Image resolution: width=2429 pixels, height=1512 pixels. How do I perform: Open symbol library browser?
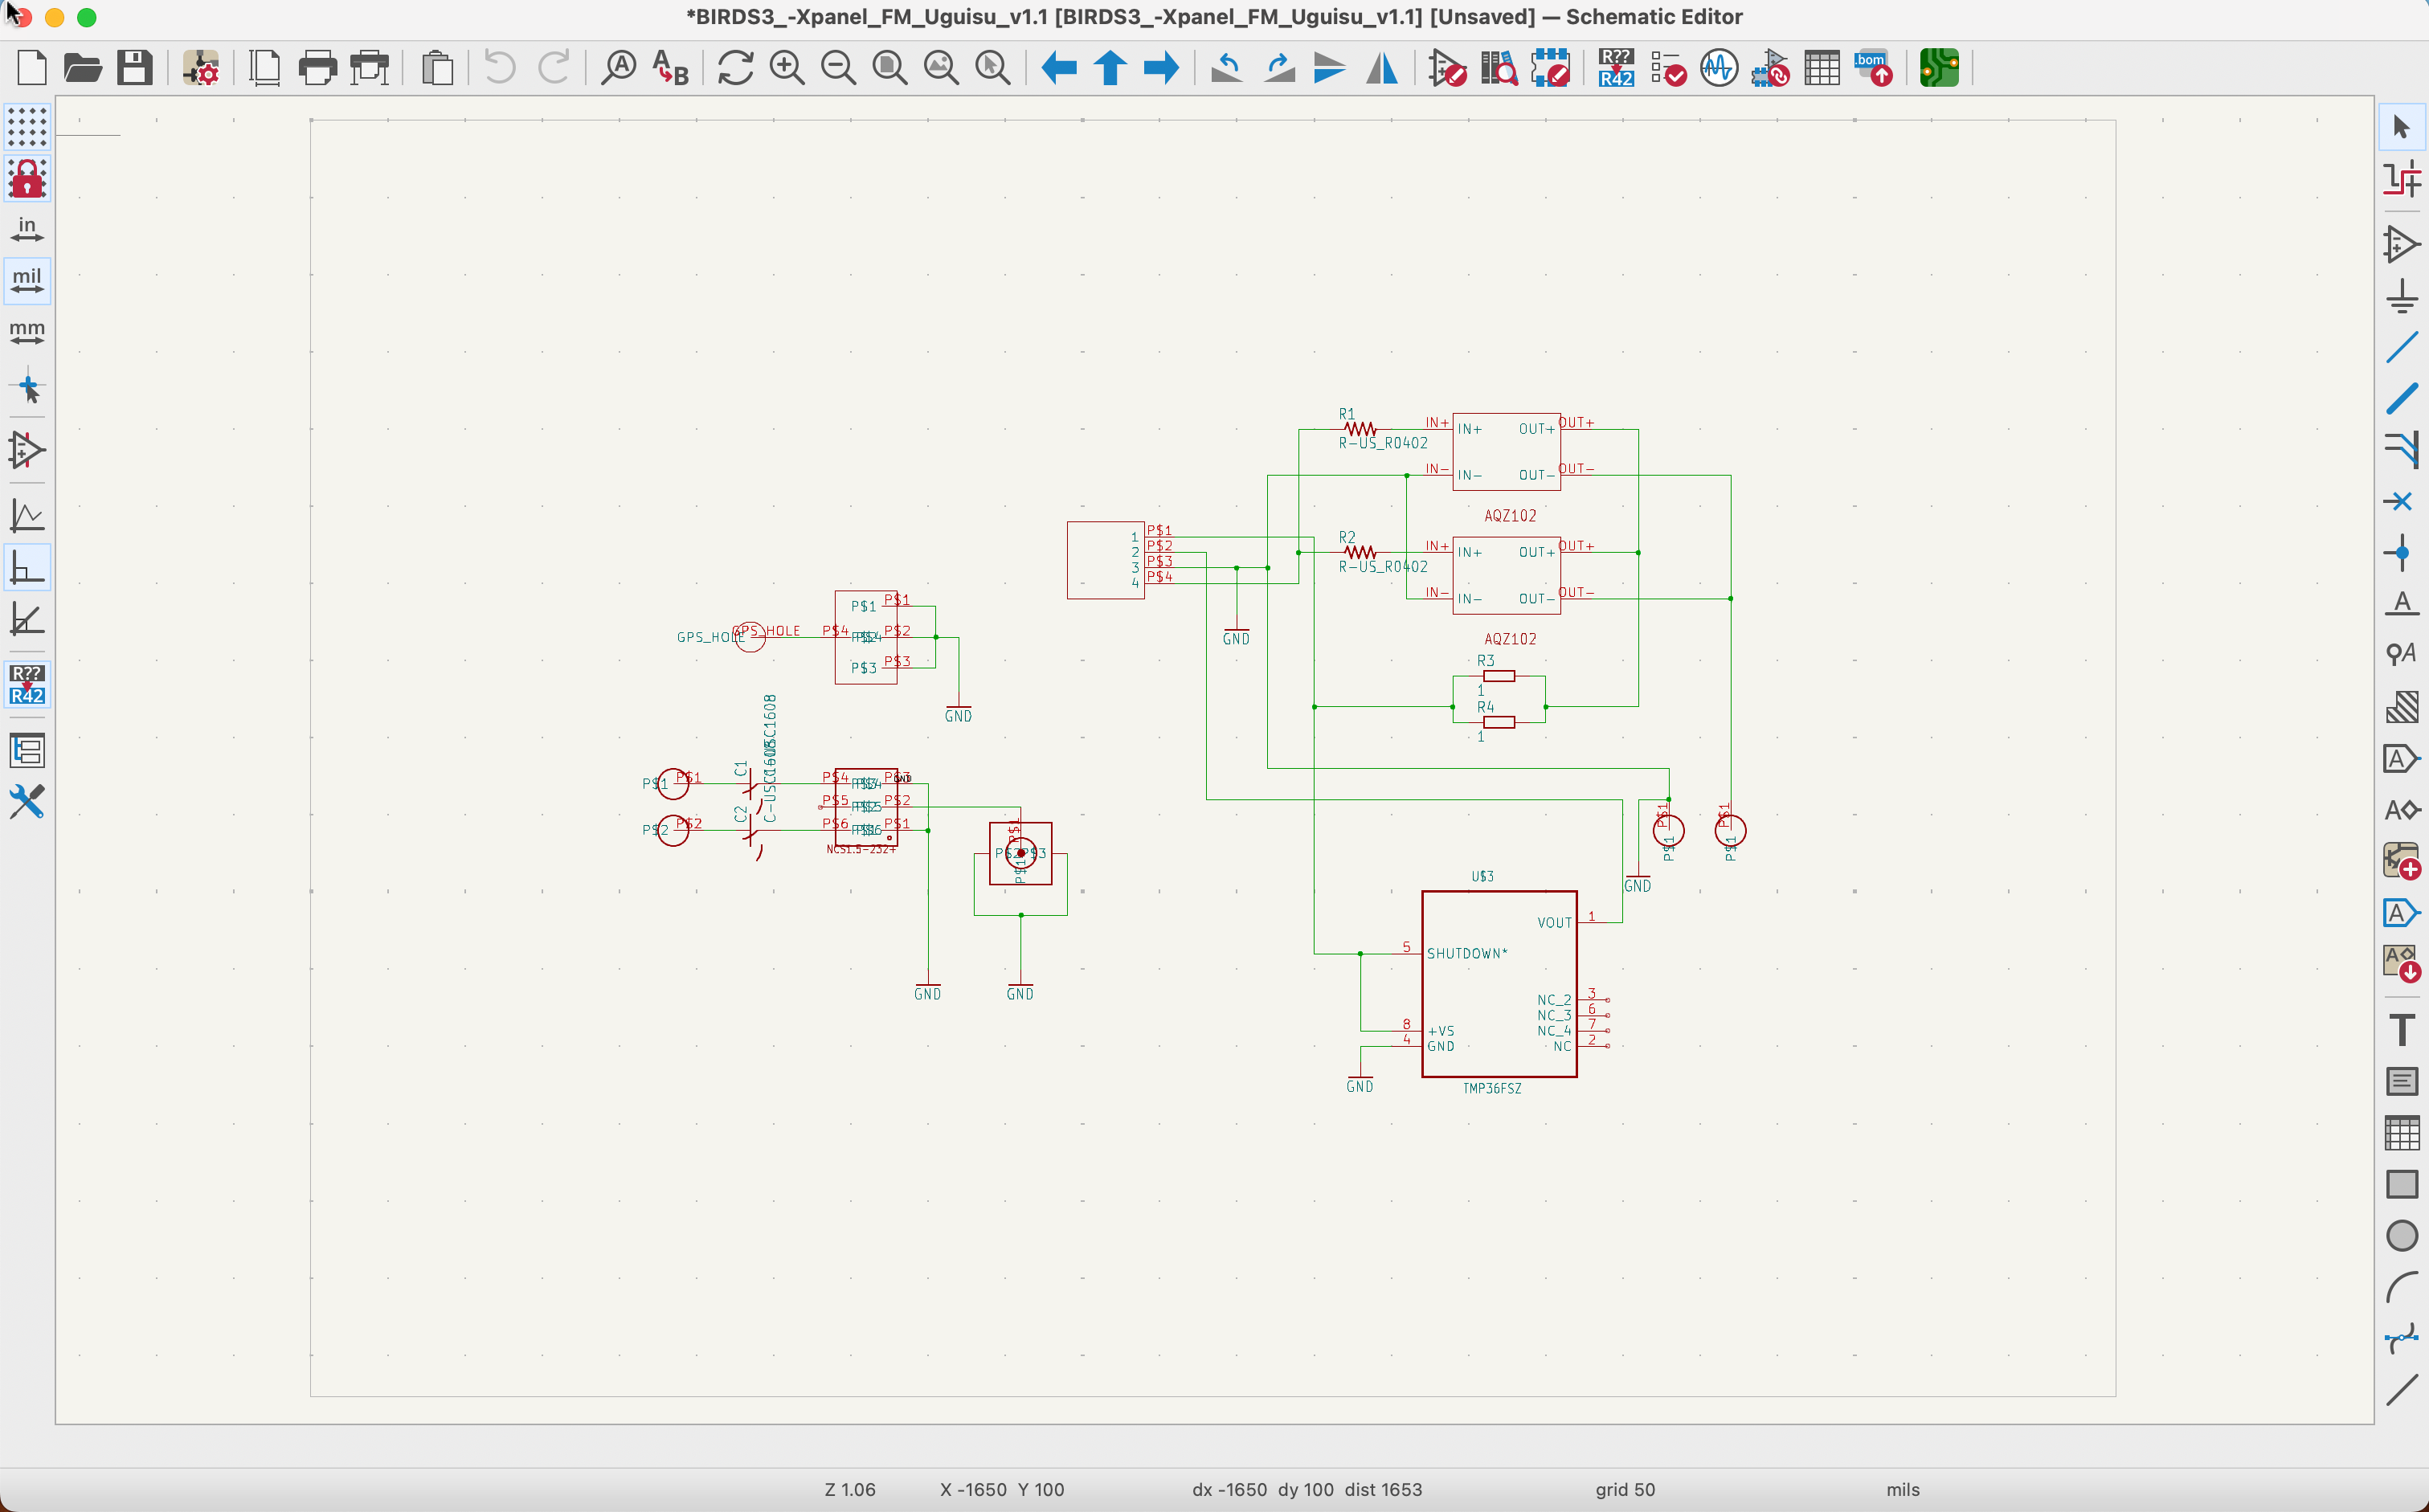1499,68
